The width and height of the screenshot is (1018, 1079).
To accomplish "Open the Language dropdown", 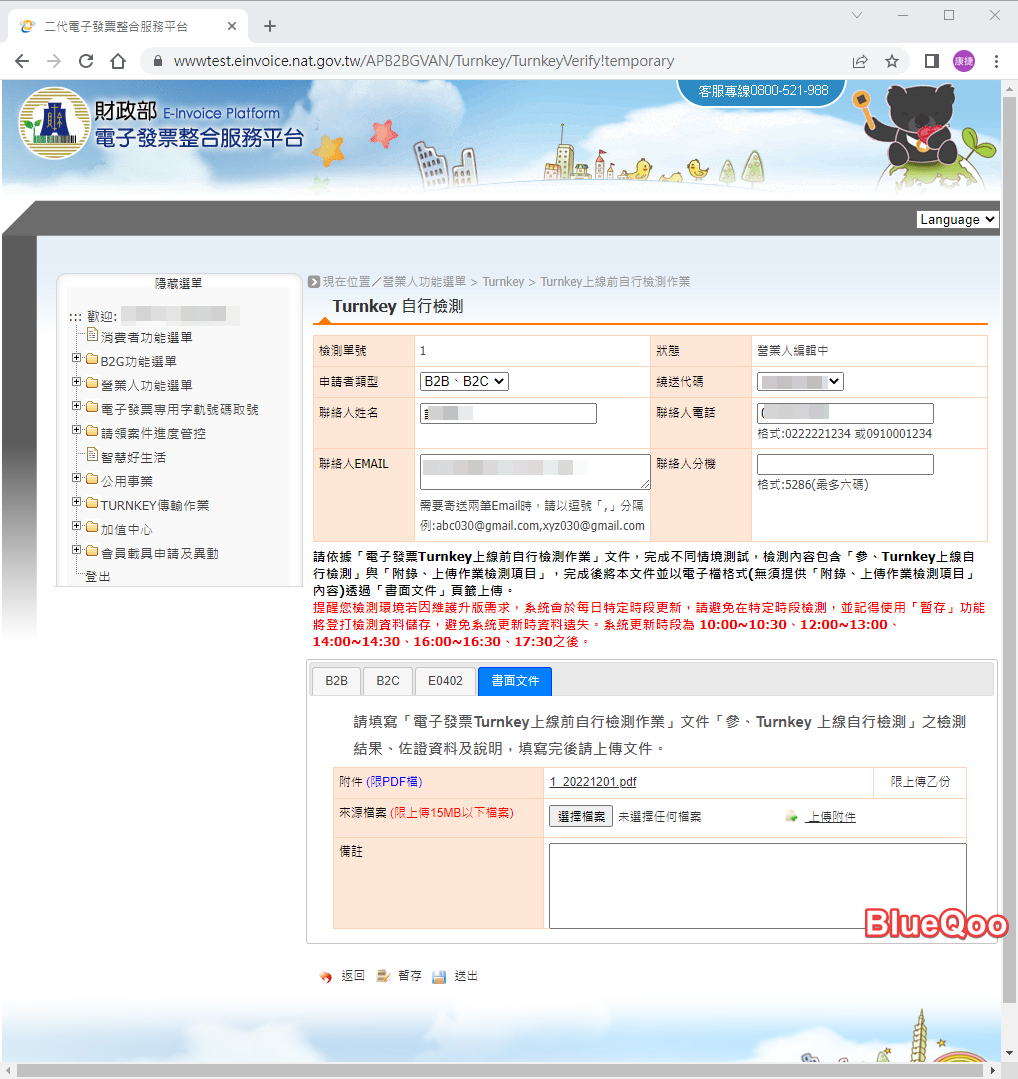I will tap(957, 219).
